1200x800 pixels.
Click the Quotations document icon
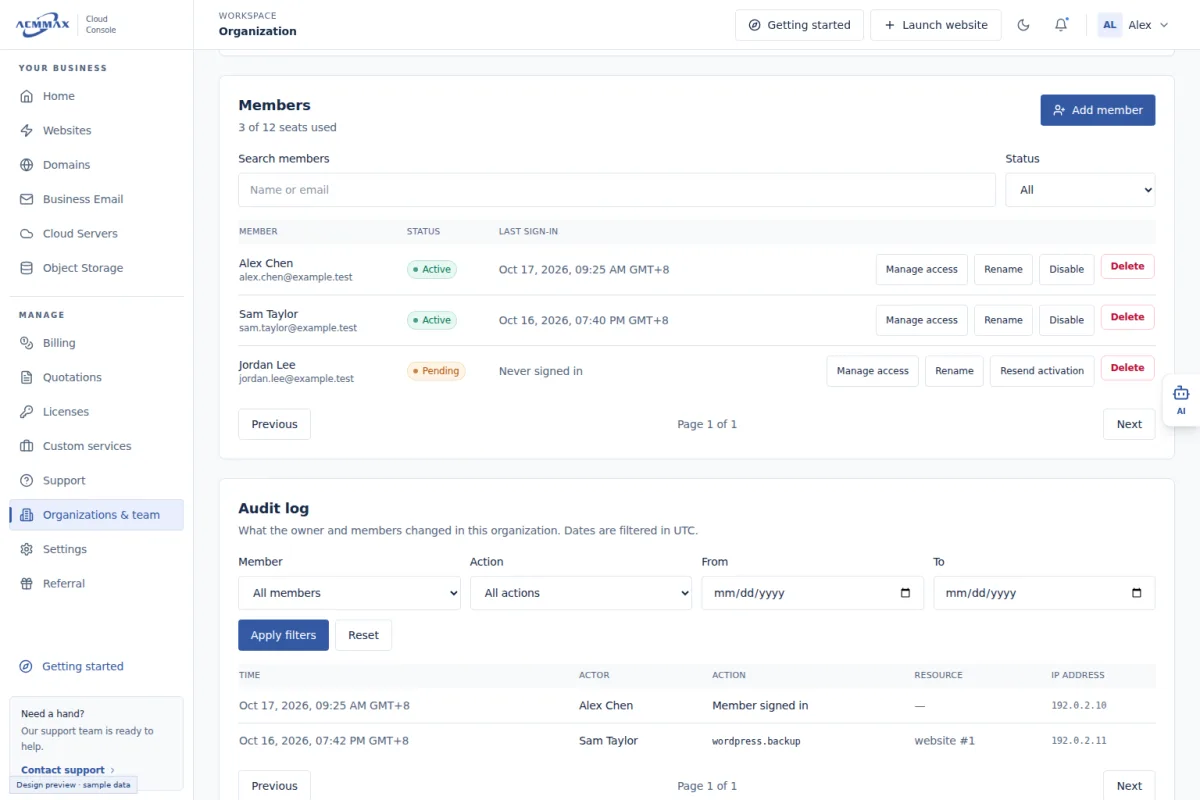(27, 377)
